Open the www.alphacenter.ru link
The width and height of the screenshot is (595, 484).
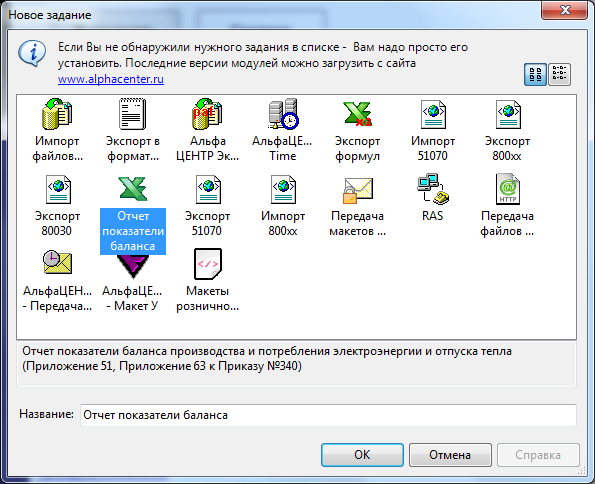tap(111, 79)
